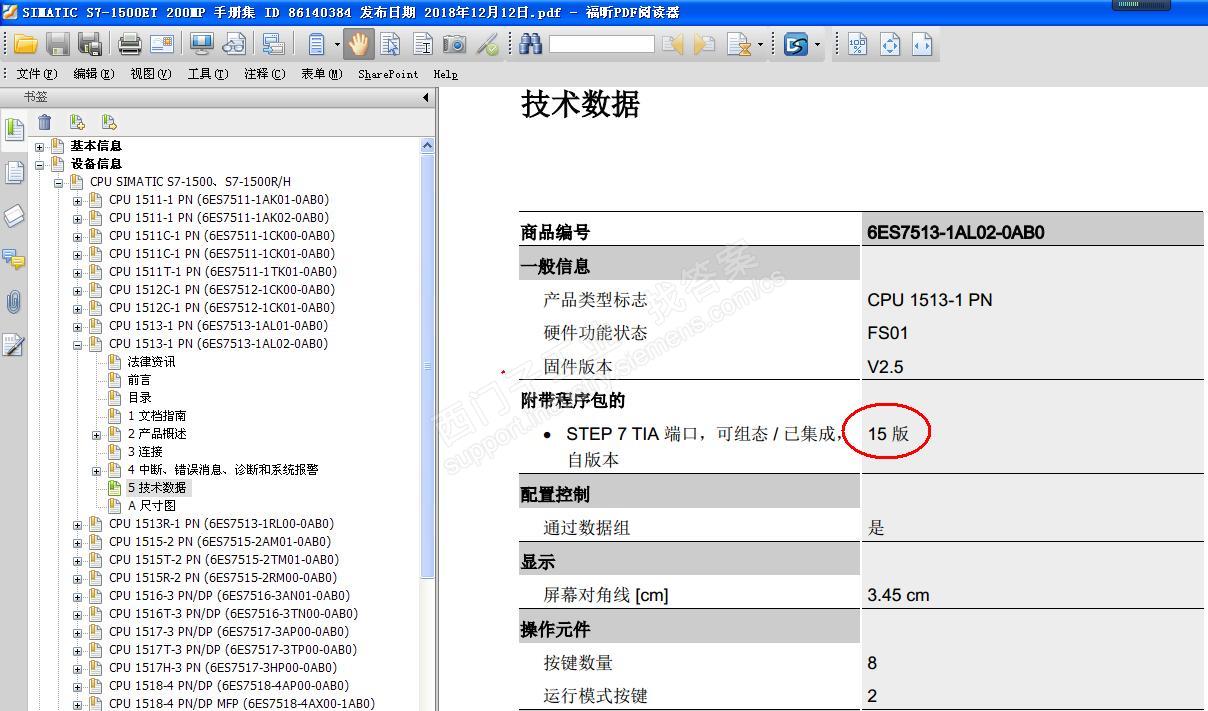Click the page layout toolbar icon

[x=317, y=44]
